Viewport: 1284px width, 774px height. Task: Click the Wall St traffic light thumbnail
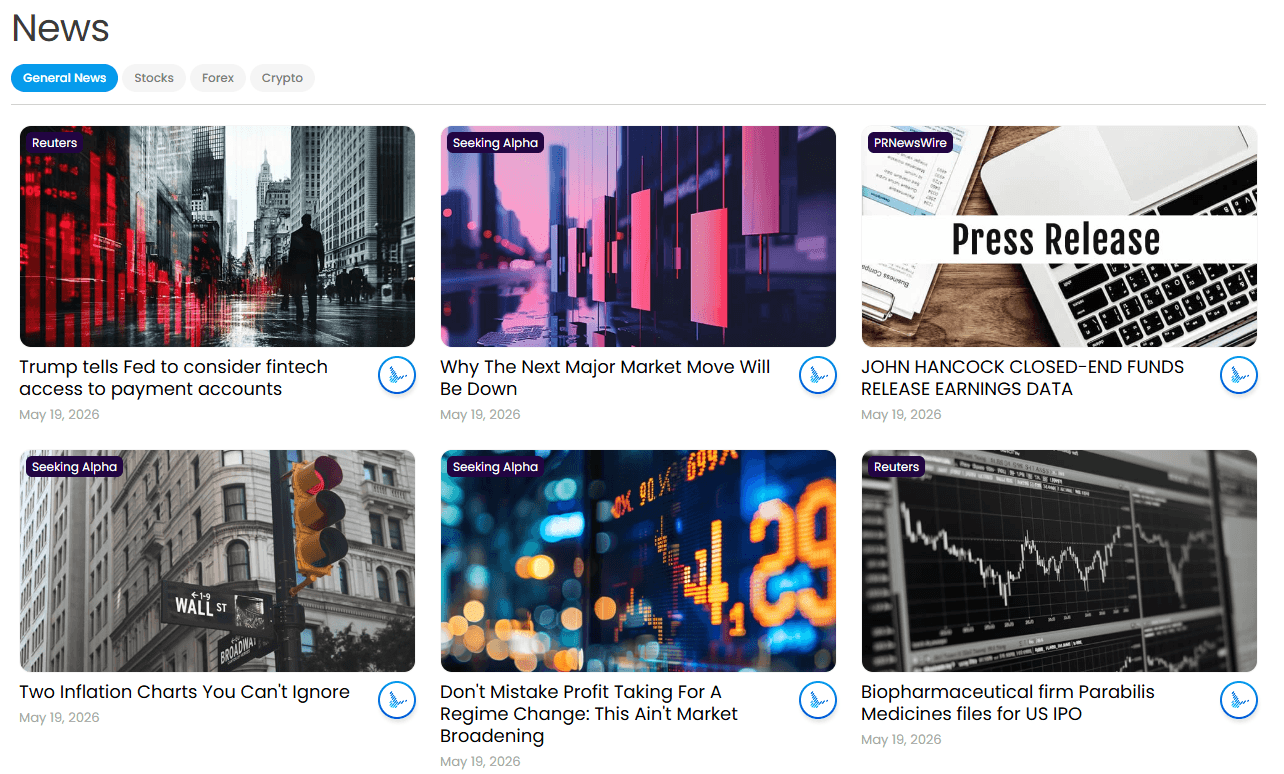(x=217, y=561)
